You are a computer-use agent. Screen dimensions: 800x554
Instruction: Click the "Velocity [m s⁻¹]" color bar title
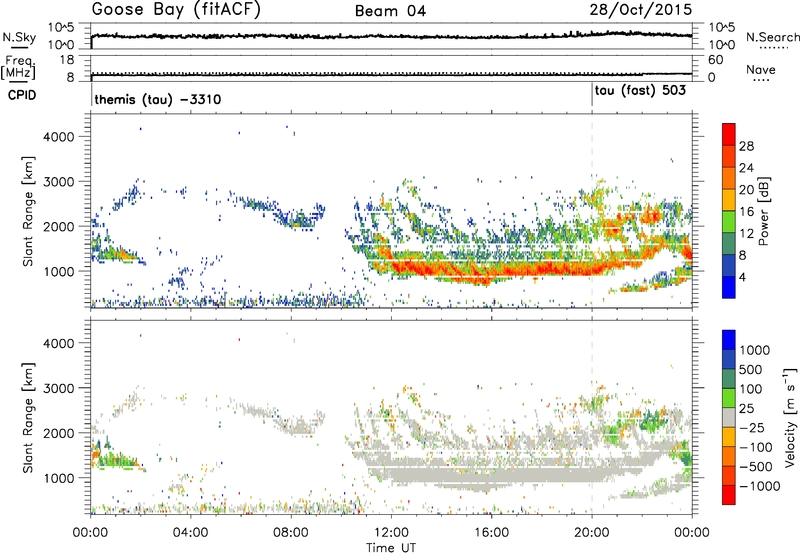(x=790, y=417)
